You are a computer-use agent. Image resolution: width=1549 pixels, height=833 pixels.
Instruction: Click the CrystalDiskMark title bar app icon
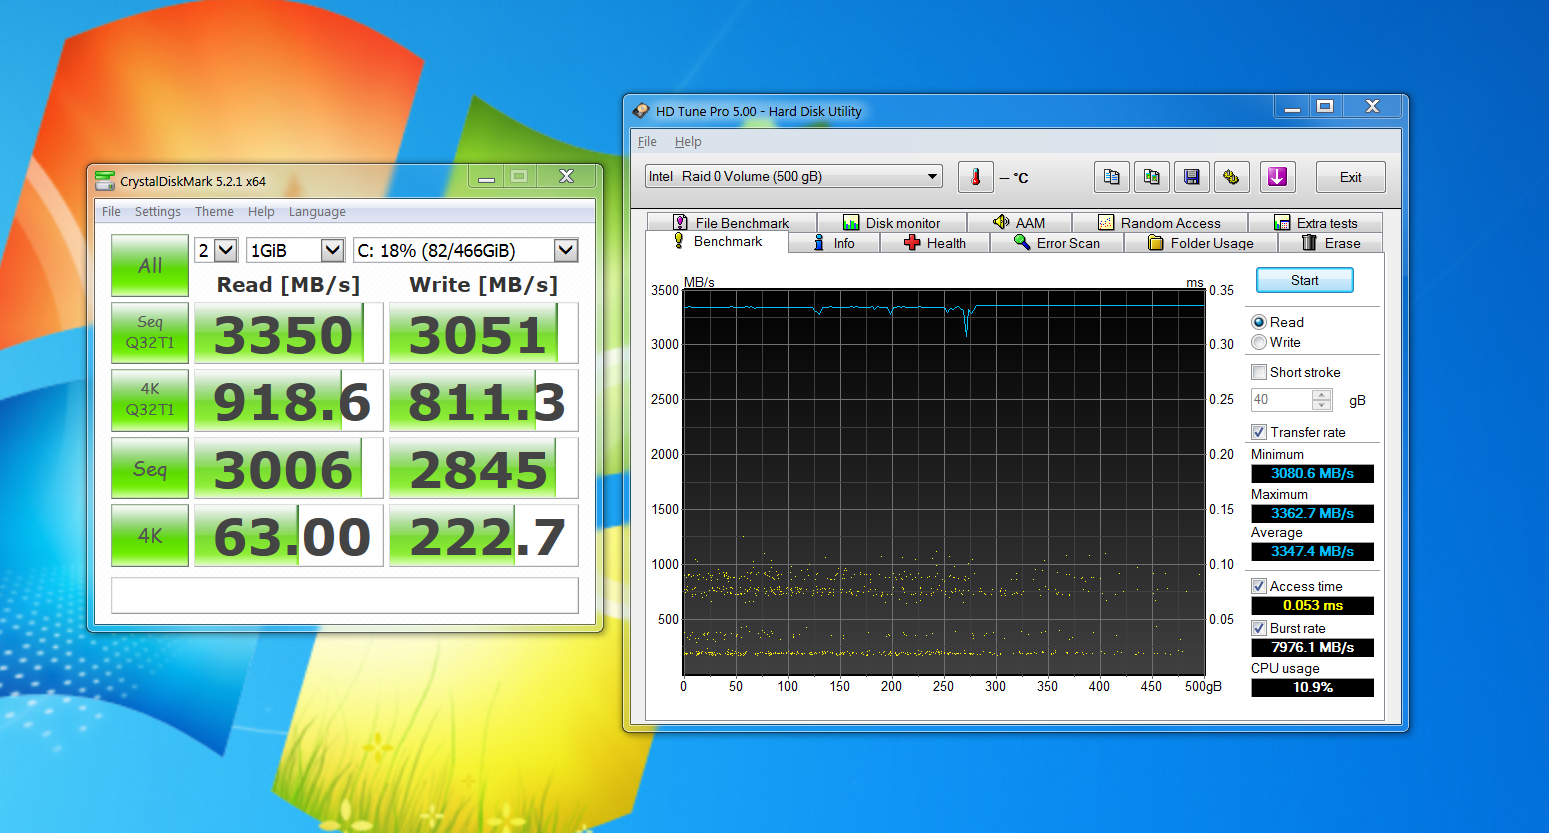click(105, 181)
